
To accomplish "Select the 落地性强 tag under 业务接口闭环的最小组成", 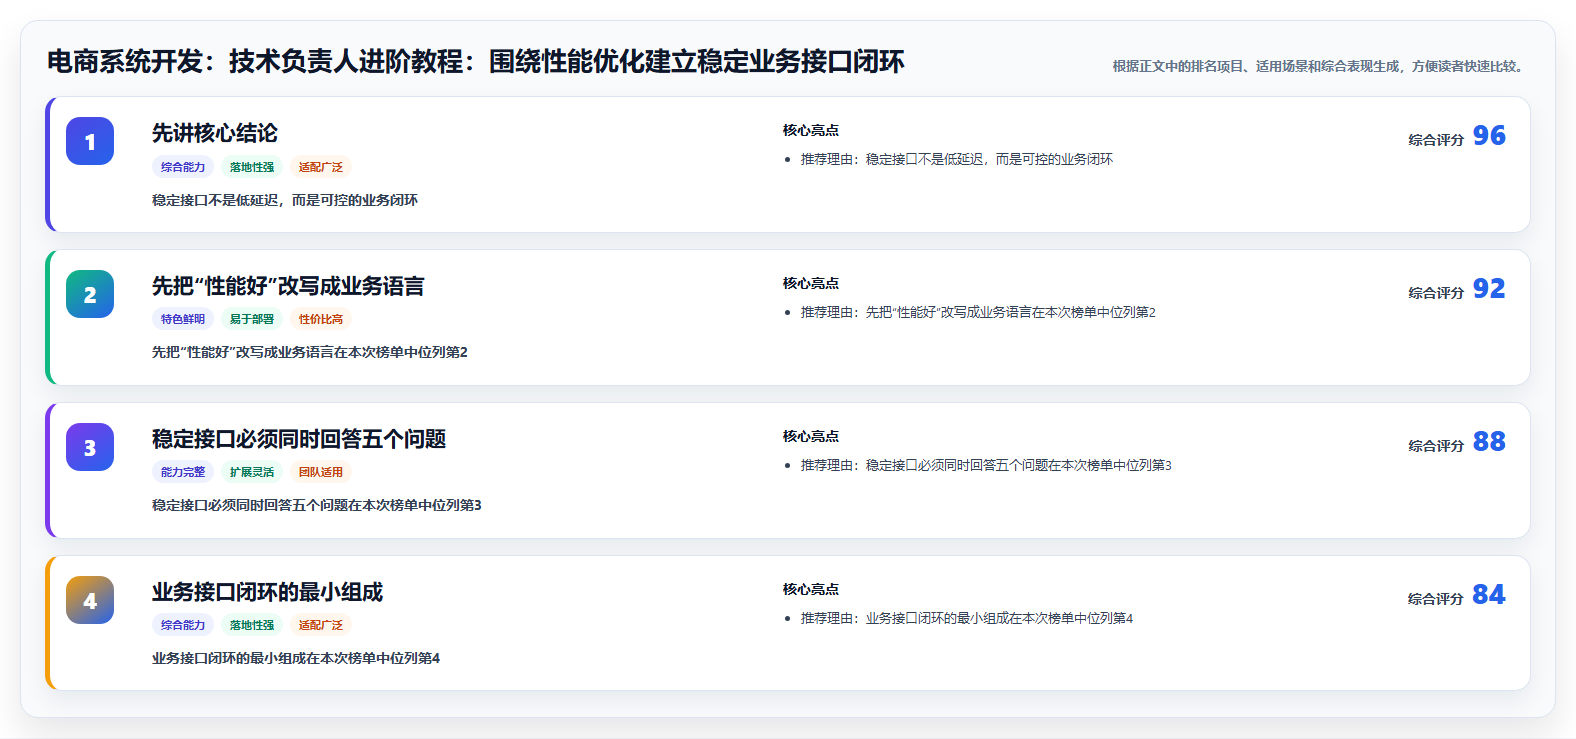I will tap(252, 625).
